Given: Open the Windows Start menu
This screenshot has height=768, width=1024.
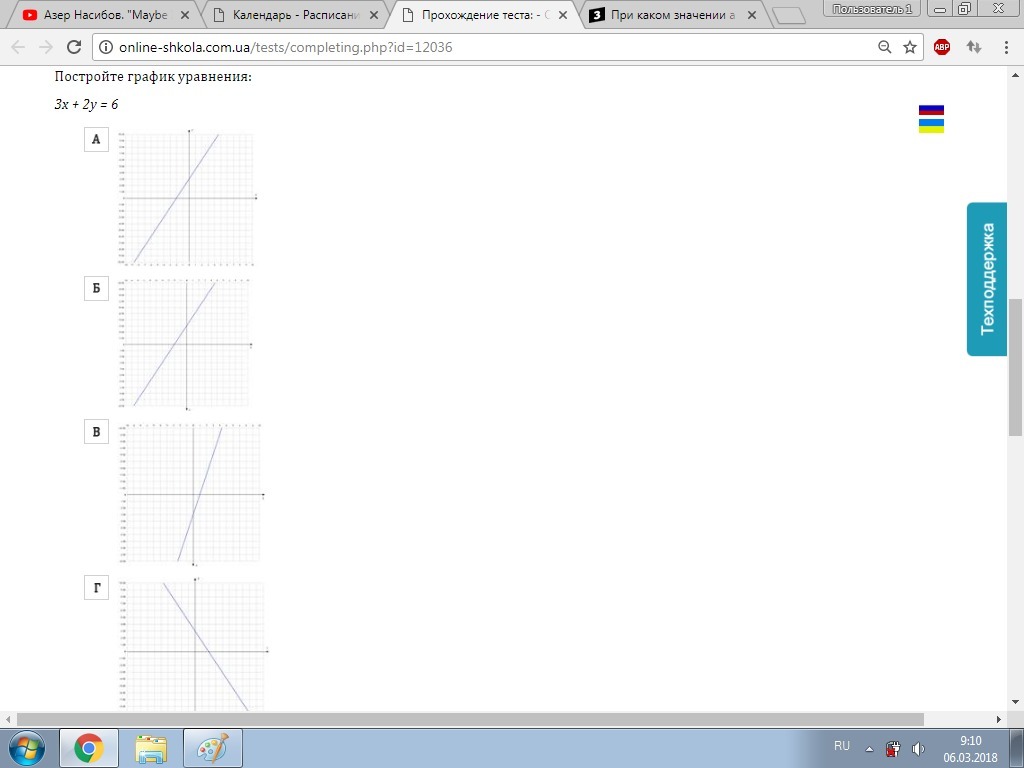Looking at the screenshot, I should [26, 748].
